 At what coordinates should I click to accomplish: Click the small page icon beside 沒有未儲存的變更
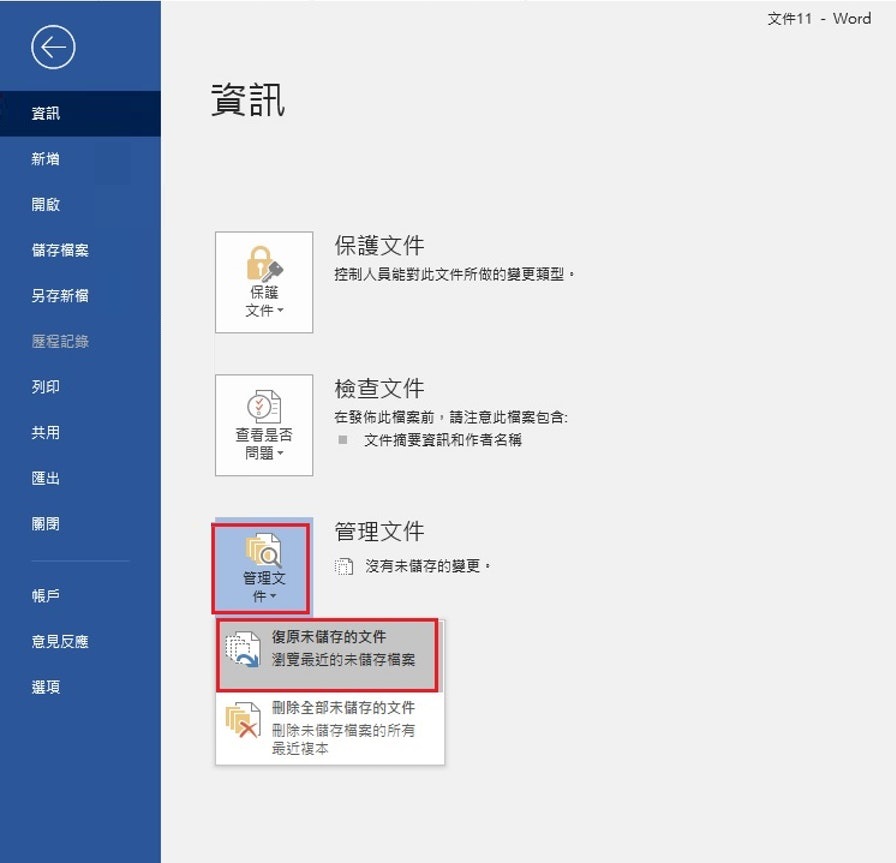coord(344,567)
